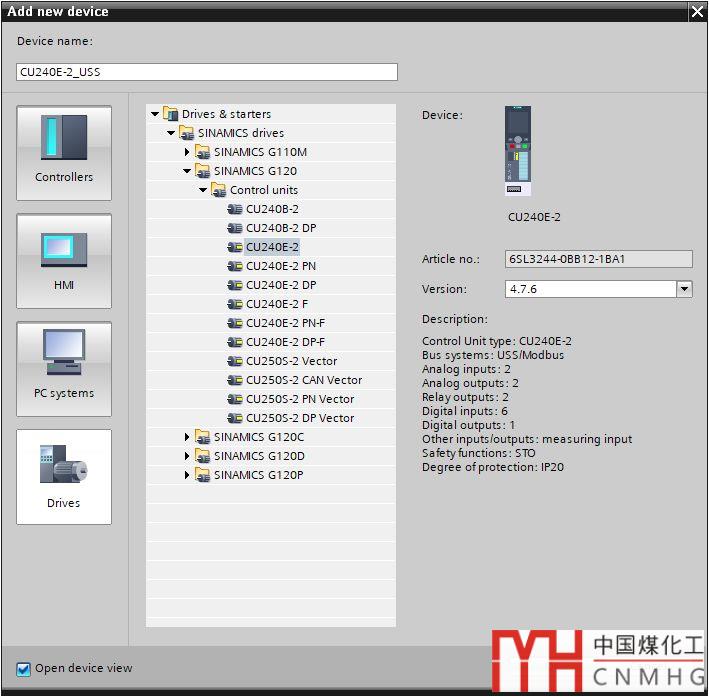The height and width of the screenshot is (697, 709).
Task: Select the Controllers category button
Action: pos(64,153)
